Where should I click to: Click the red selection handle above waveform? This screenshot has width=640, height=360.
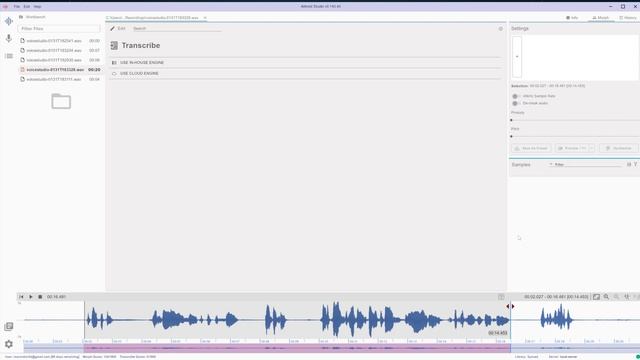(x=510, y=307)
